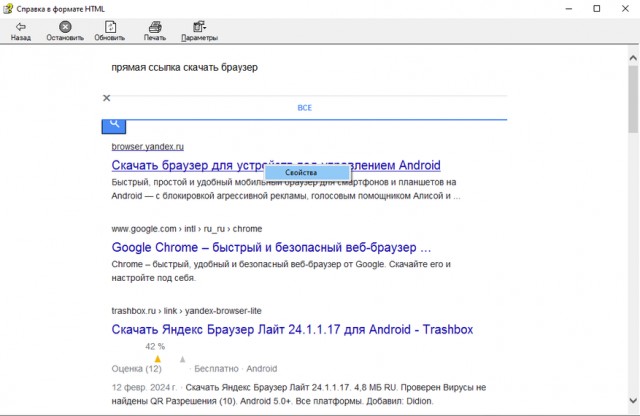
Task: Open the Google Chrome веб-браузер result
Action: click(271, 247)
